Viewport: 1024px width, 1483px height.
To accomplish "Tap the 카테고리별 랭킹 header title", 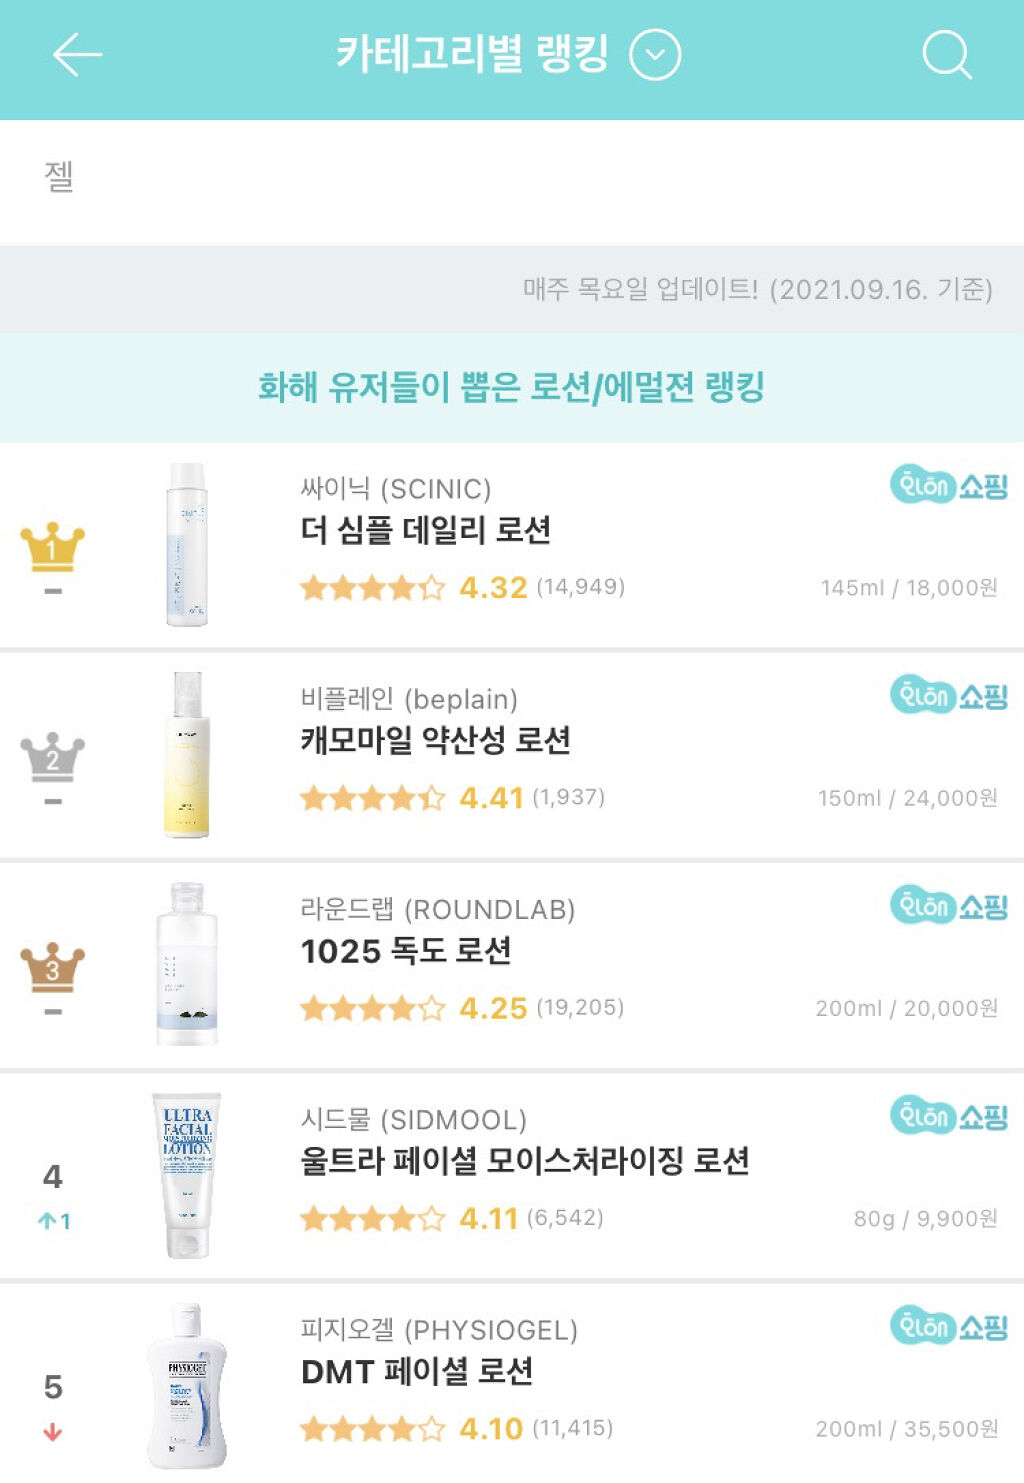I will click(471, 54).
